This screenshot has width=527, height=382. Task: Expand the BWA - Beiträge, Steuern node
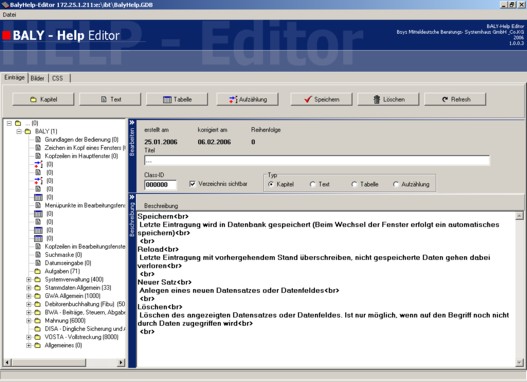click(x=29, y=312)
